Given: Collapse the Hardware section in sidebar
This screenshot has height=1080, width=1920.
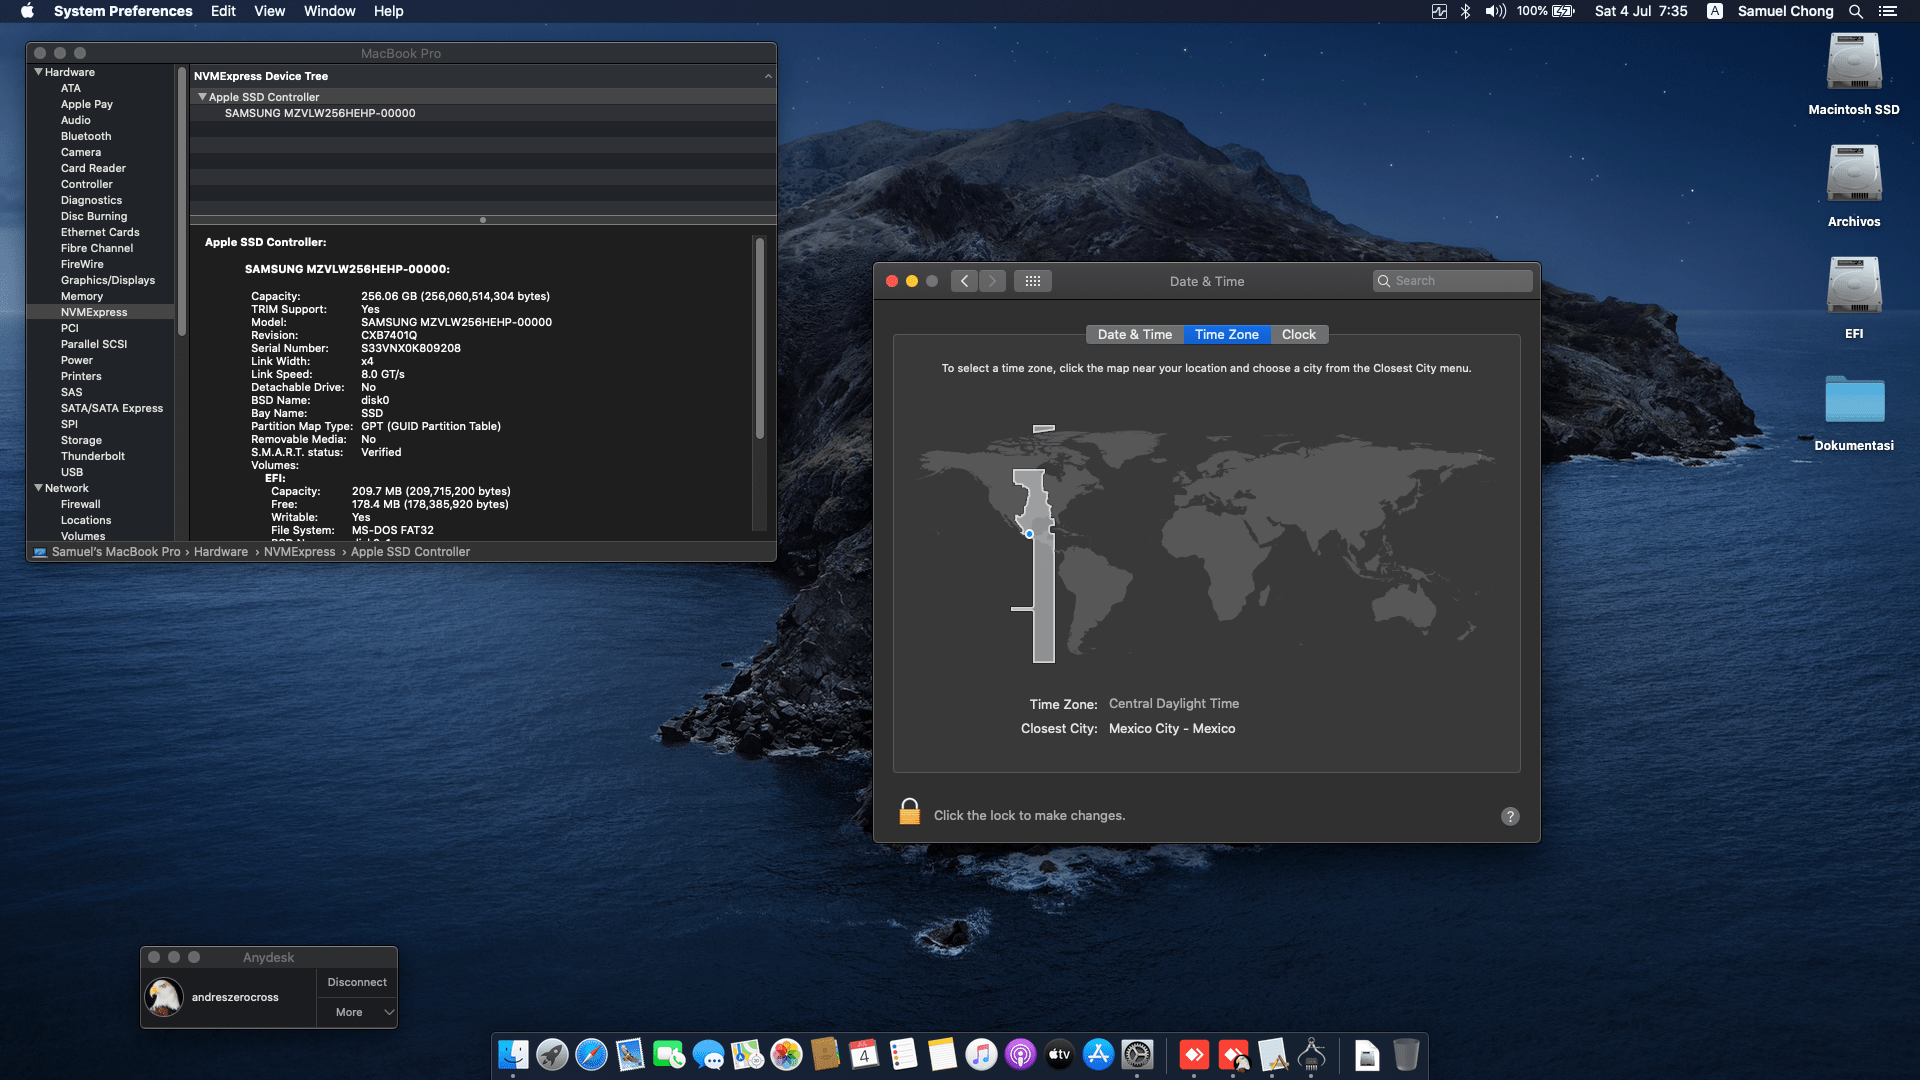Looking at the screenshot, I should tap(38, 72).
